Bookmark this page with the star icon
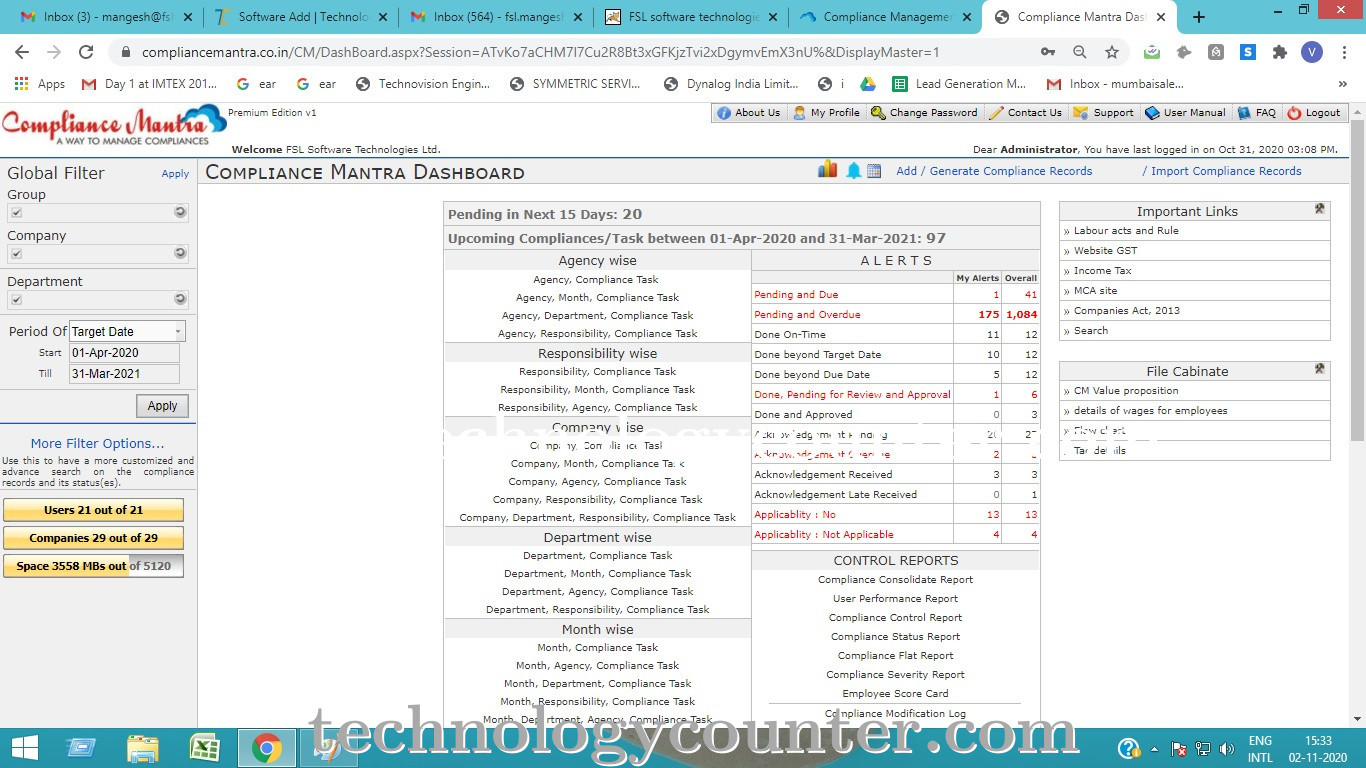Viewport: 1366px width, 768px height. tap(1112, 52)
